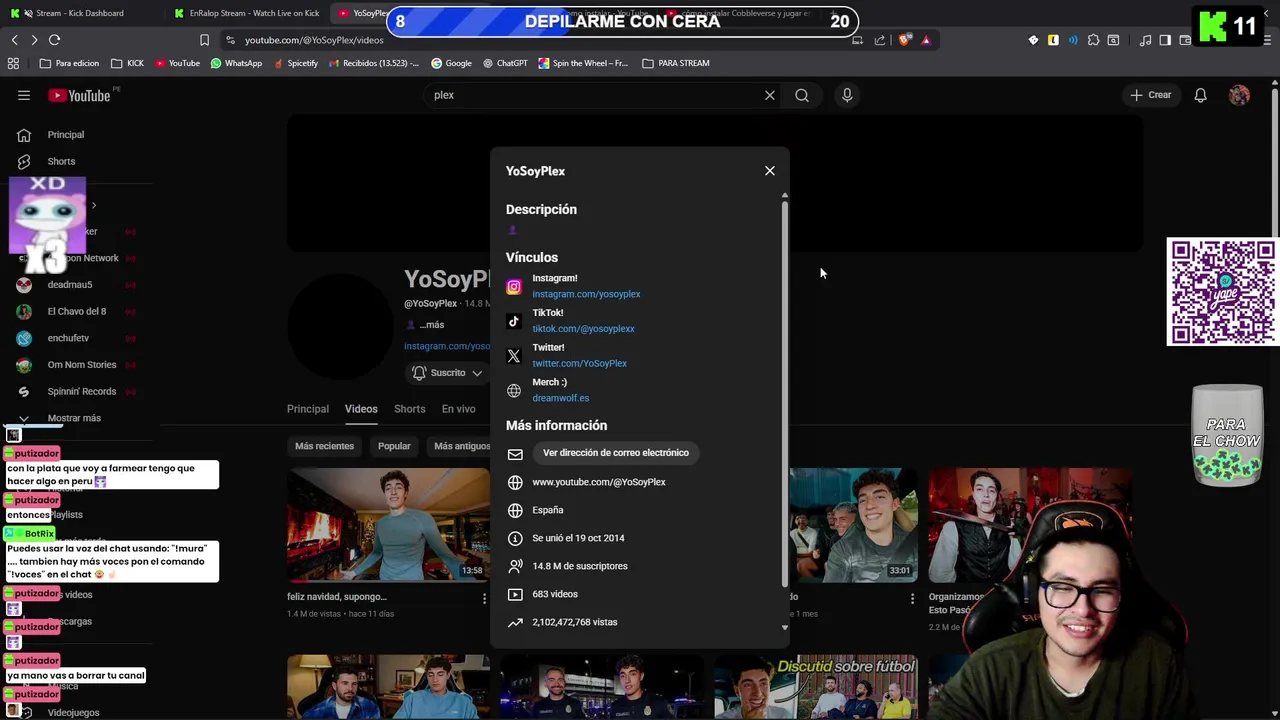Screen dimensions: 1280x720
Task: Switch to Stream - Kick Dashboard tab
Action: (80, 13)
